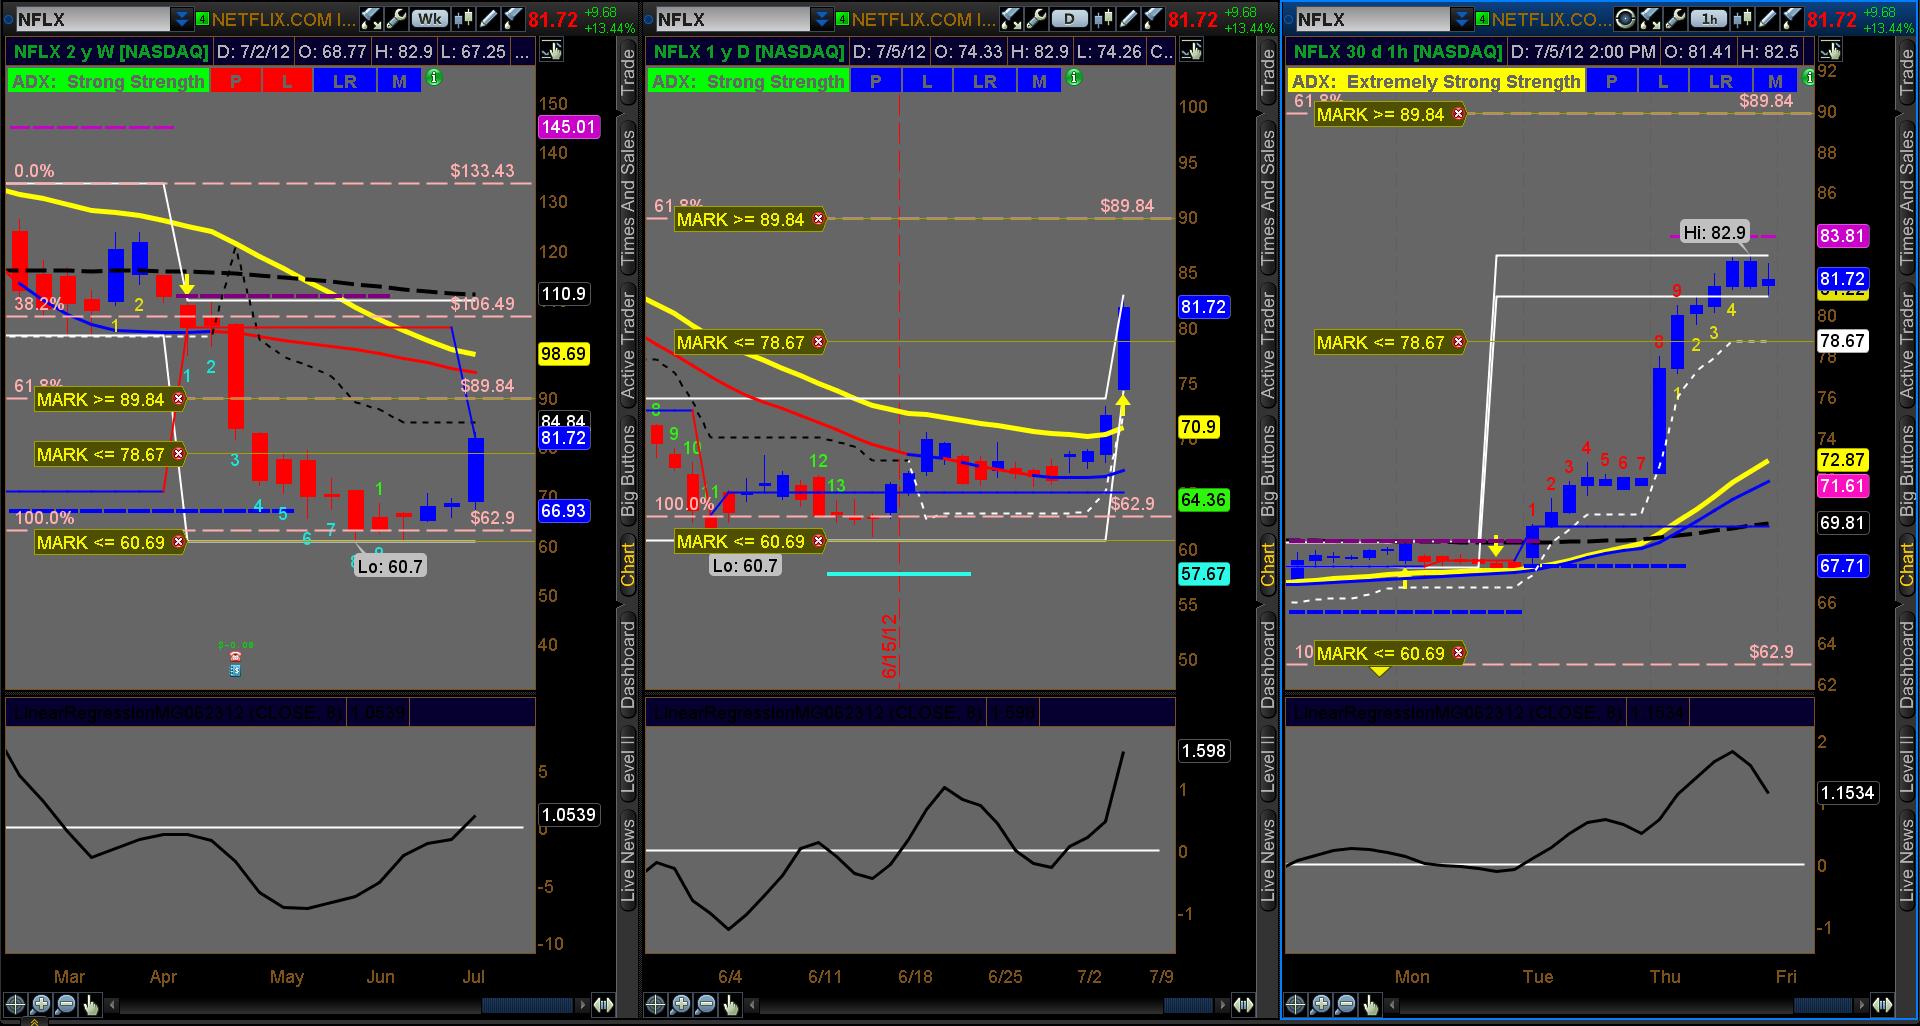The image size is (1920, 1026).
Task: Select pencil drawing tool in daily chart
Action: point(1128,18)
